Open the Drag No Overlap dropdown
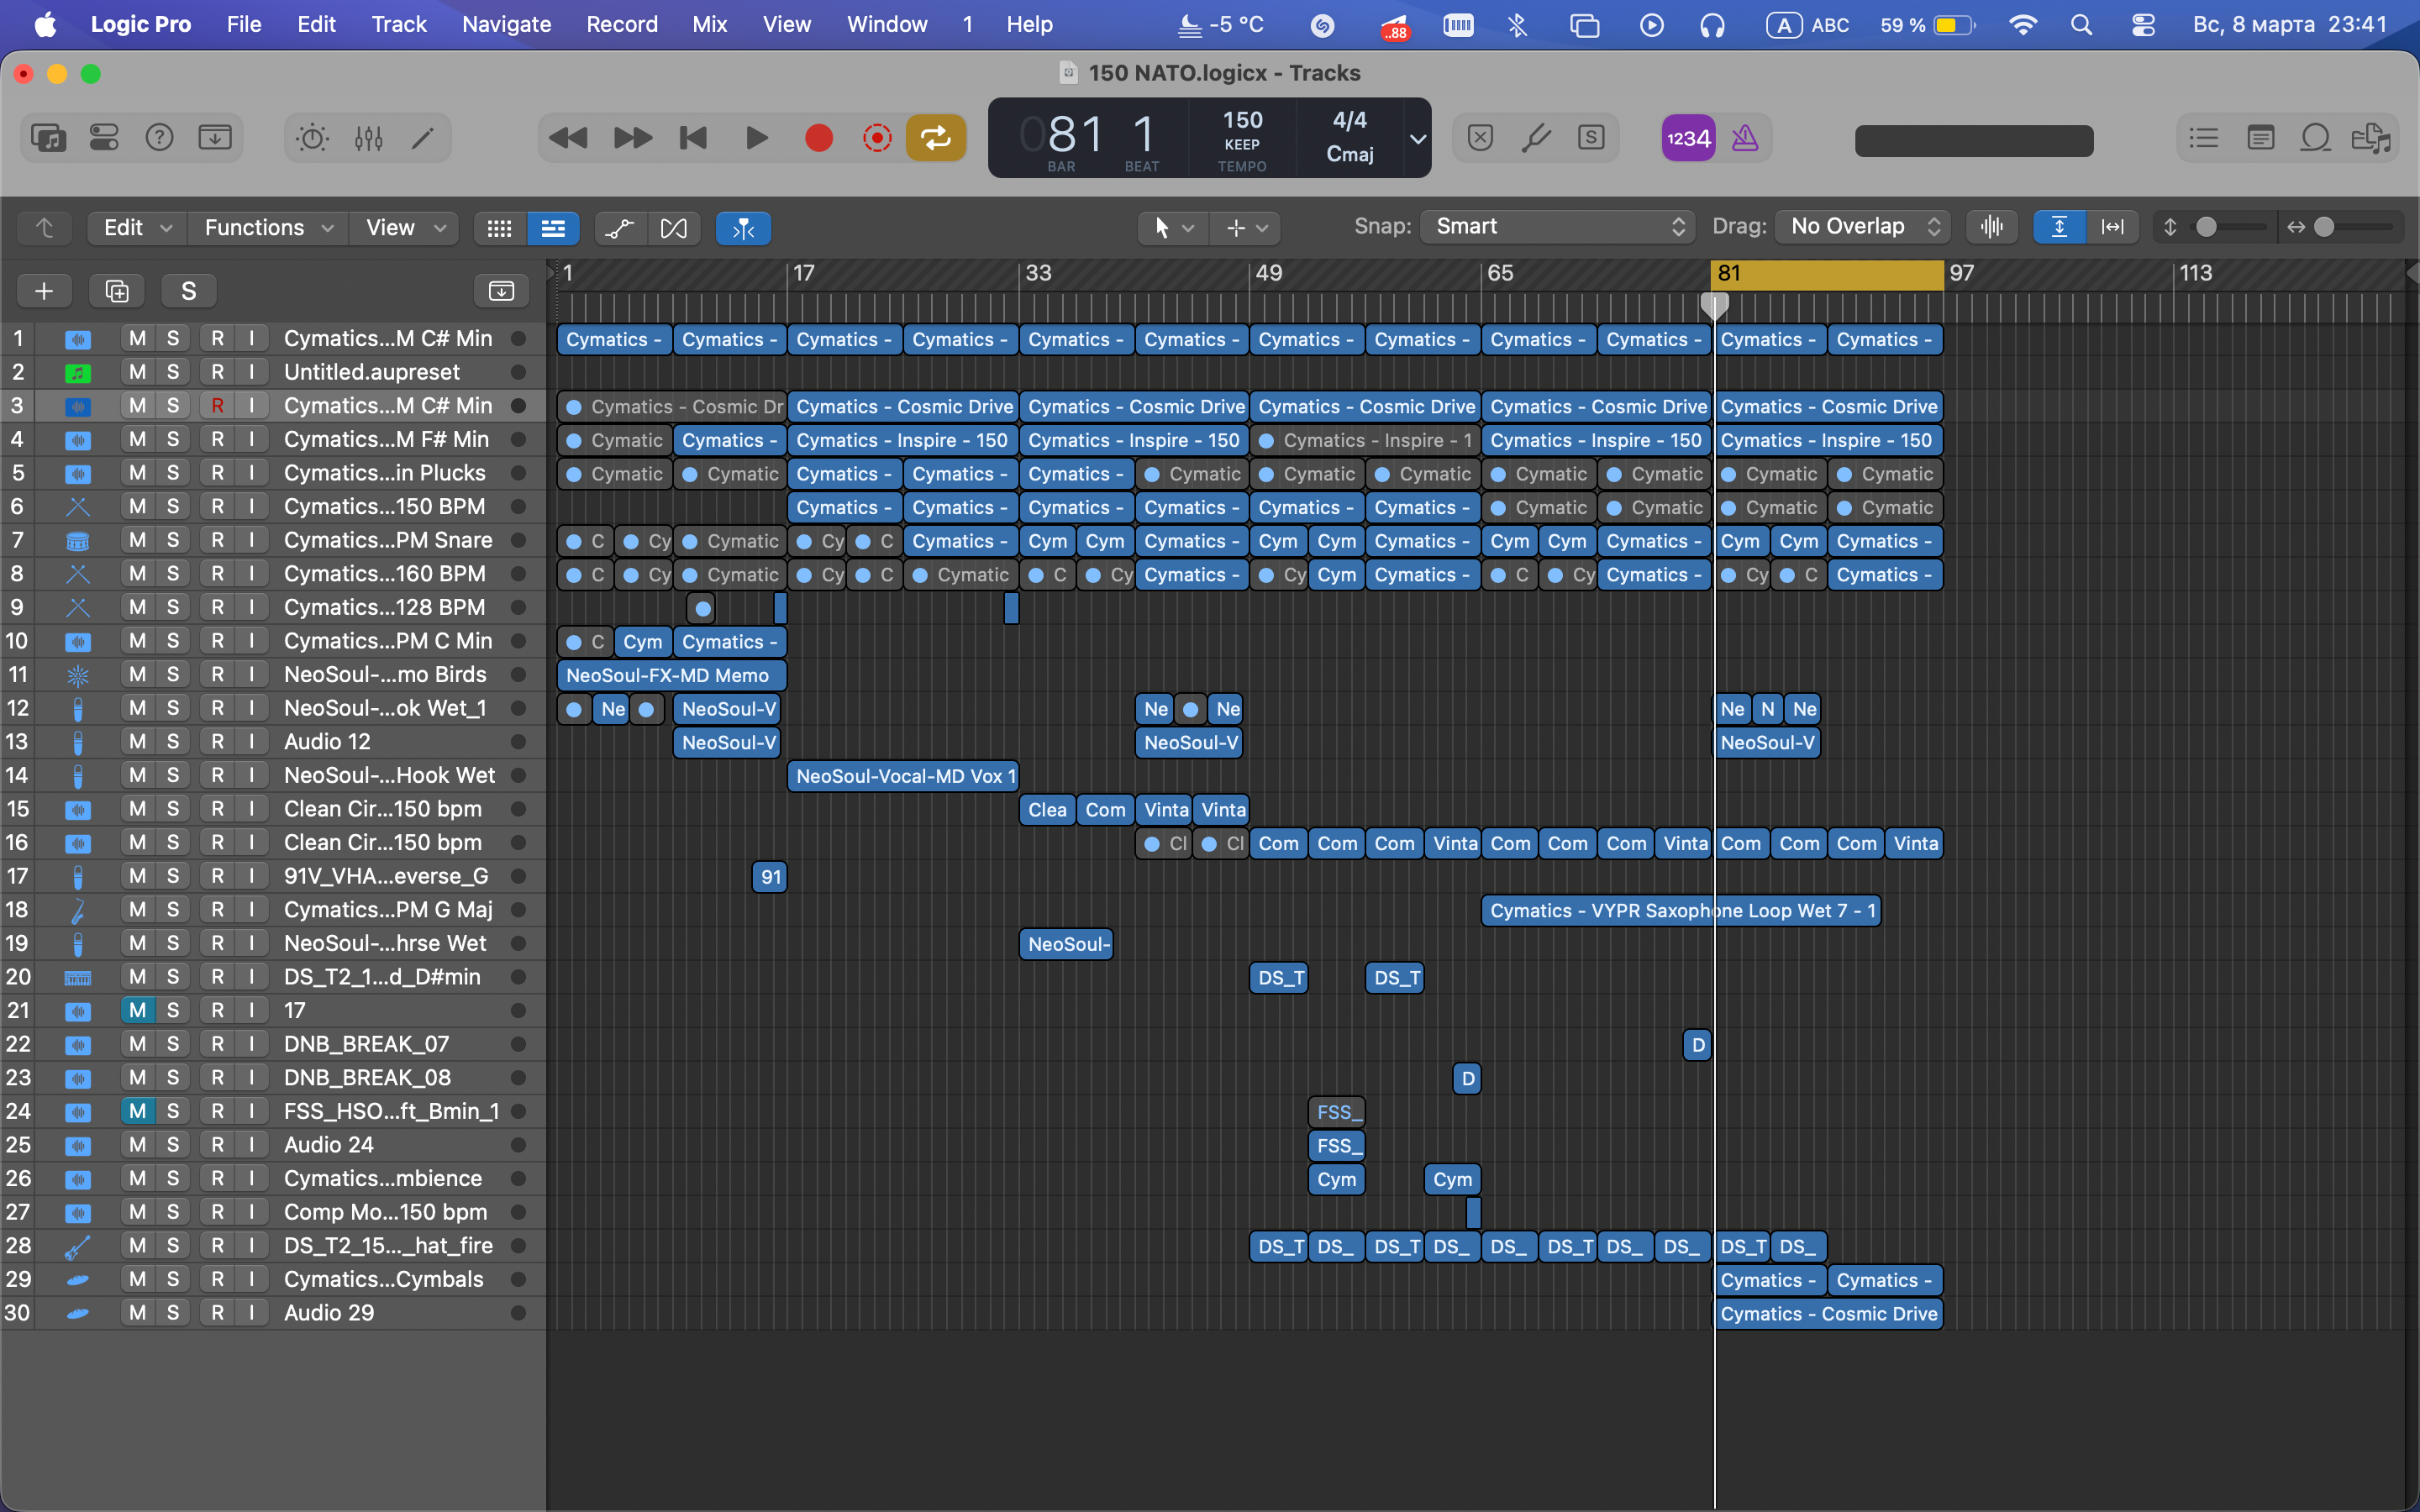This screenshot has height=1512, width=2420. coord(1863,227)
